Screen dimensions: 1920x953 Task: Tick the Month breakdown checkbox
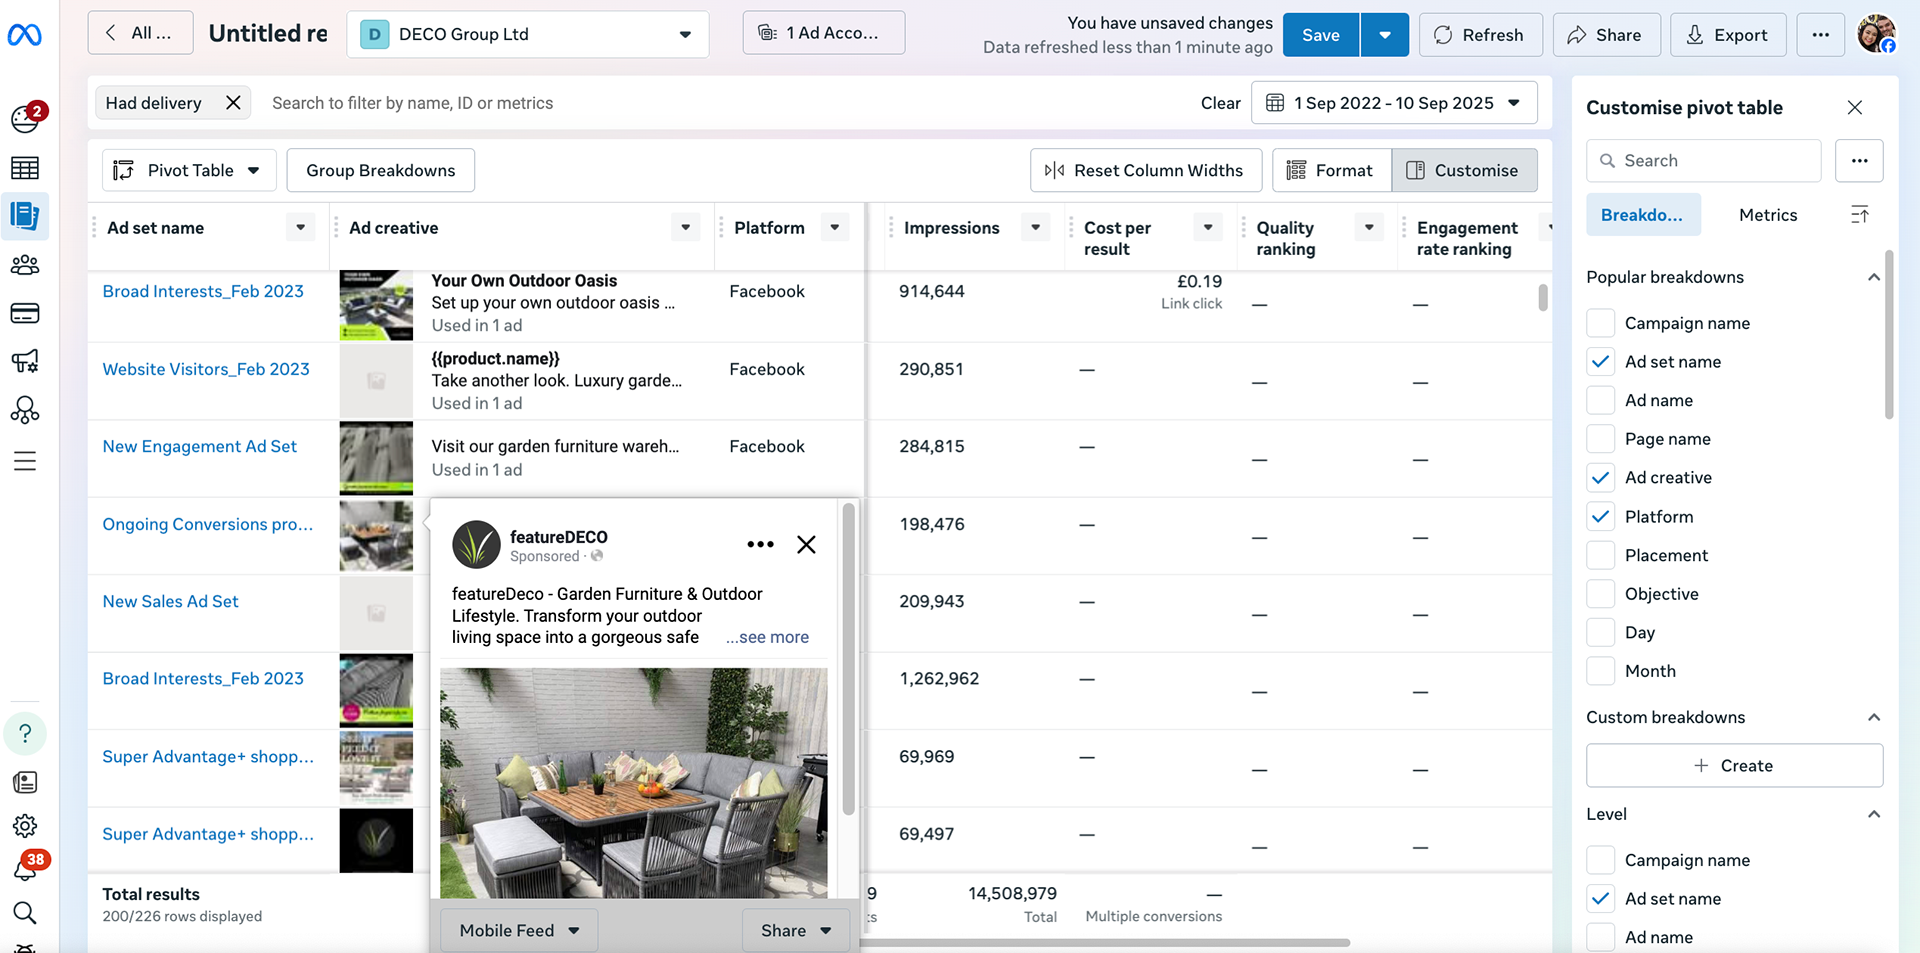[1601, 671]
